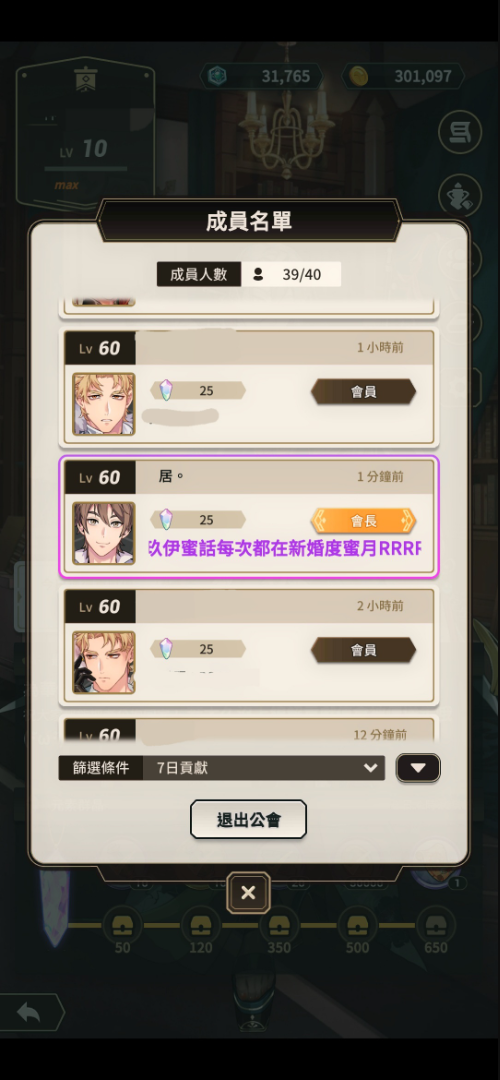
Task: Close the member list with X button
Action: tap(248, 893)
